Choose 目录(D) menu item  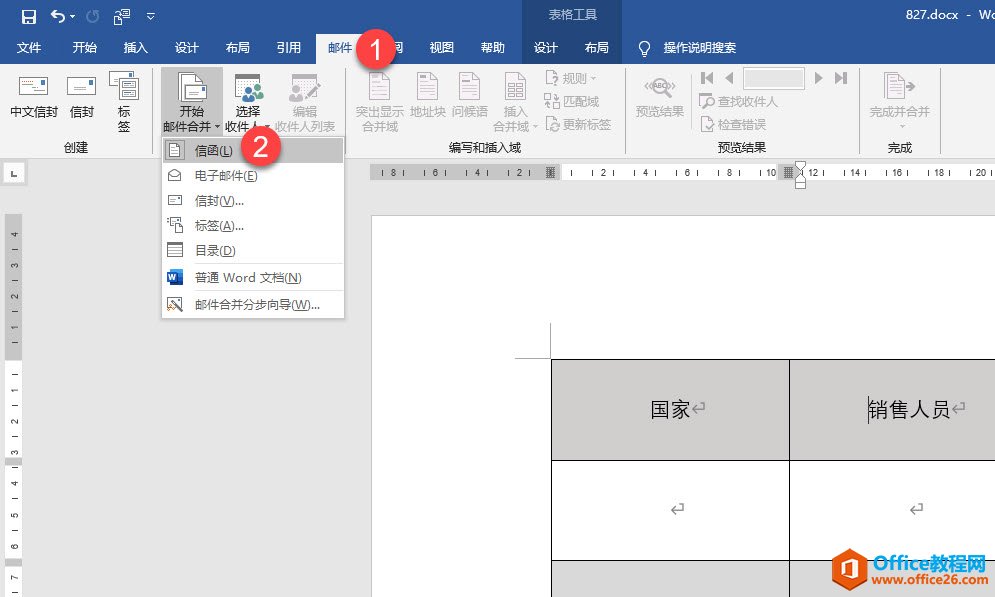[x=253, y=250]
